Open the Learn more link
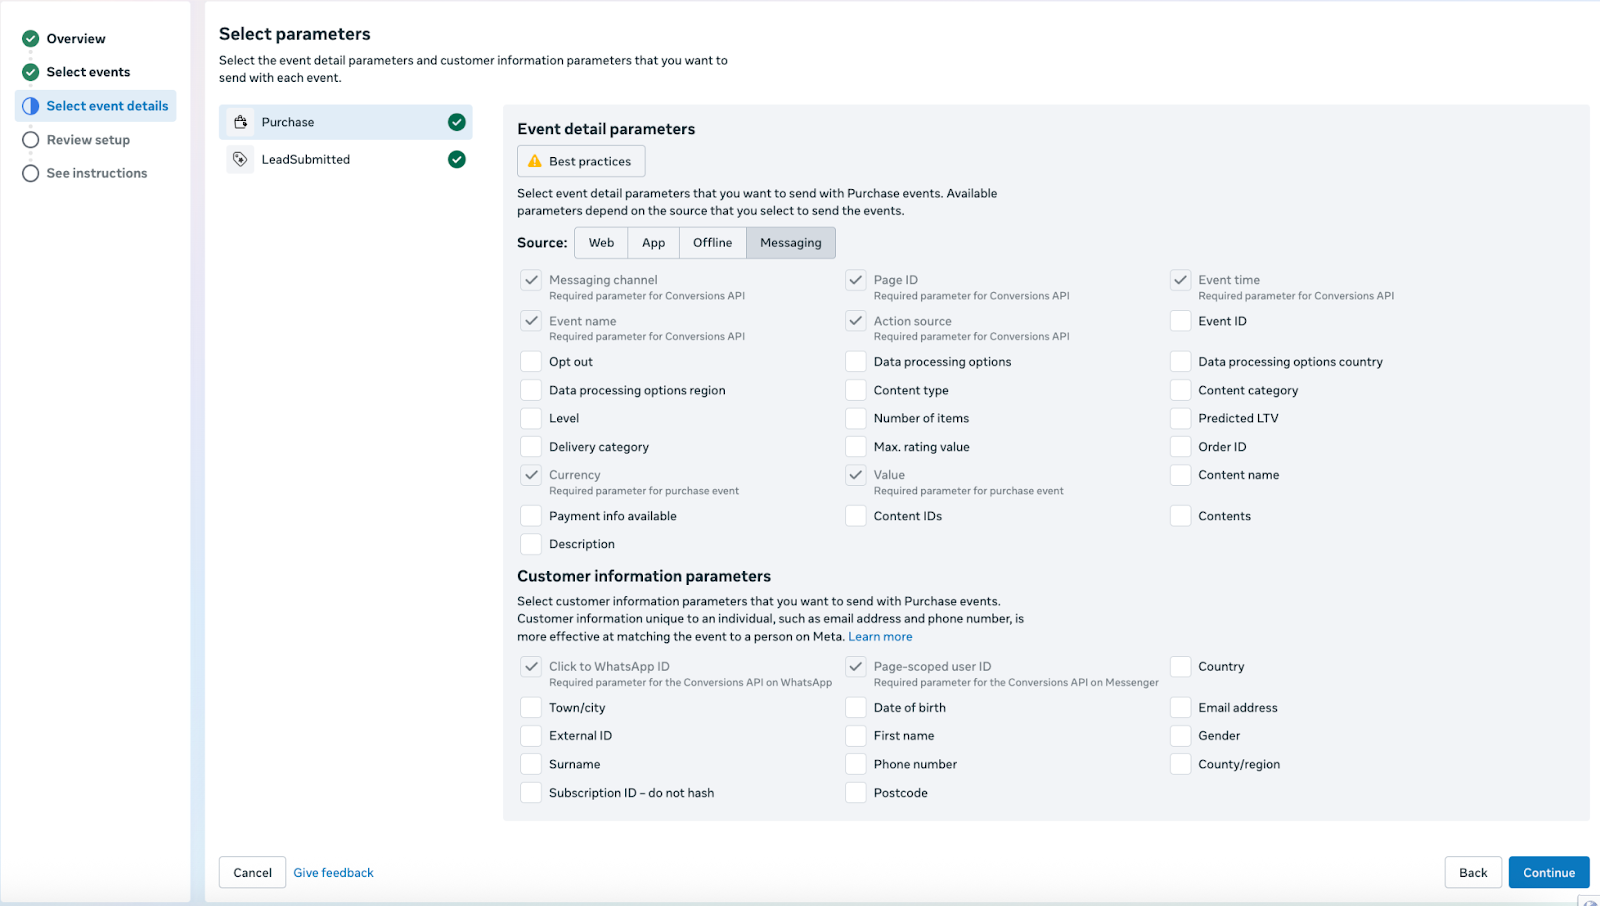 [880, 637]
